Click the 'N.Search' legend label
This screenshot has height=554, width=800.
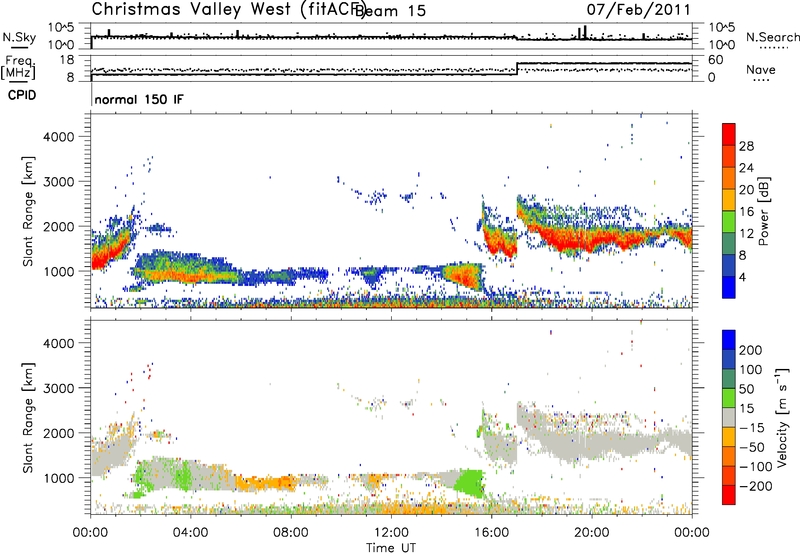coord(772,37)
